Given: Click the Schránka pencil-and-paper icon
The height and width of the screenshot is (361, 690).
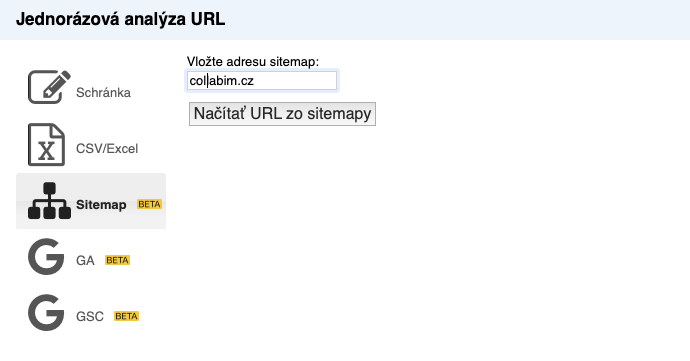Looking at the screenshot, I should coord(49,87).
